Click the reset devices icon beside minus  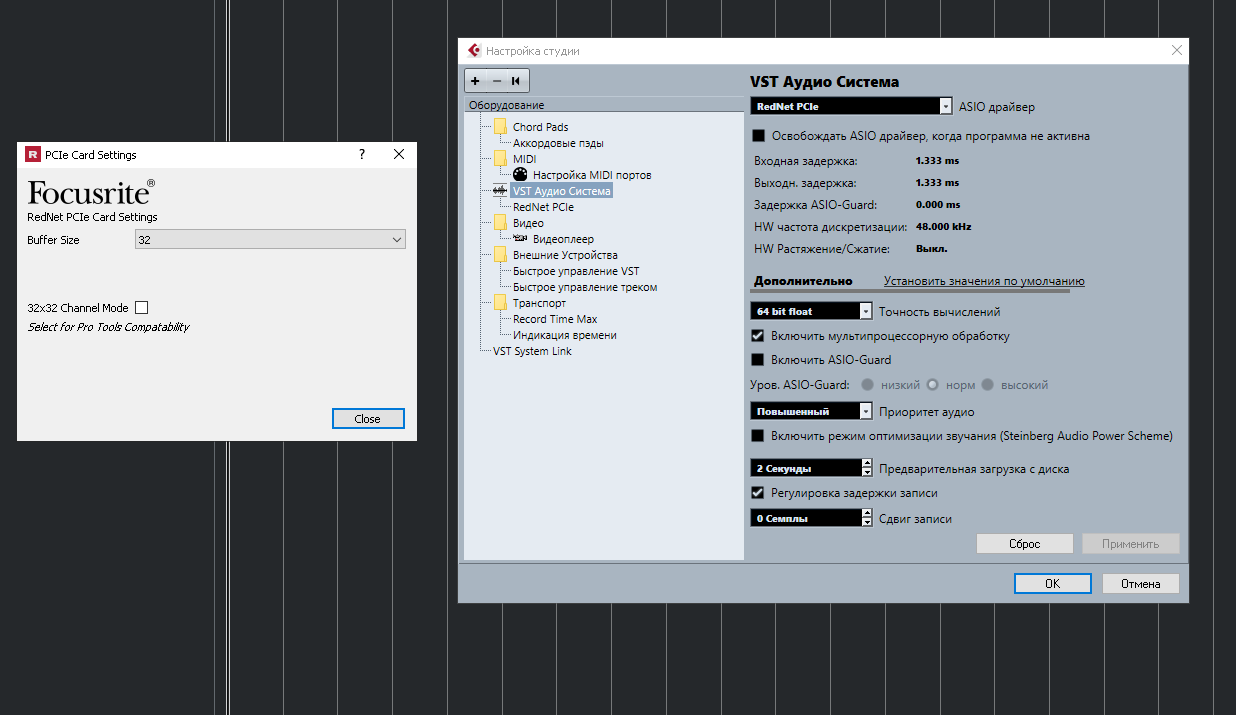(x=516, y=81)
